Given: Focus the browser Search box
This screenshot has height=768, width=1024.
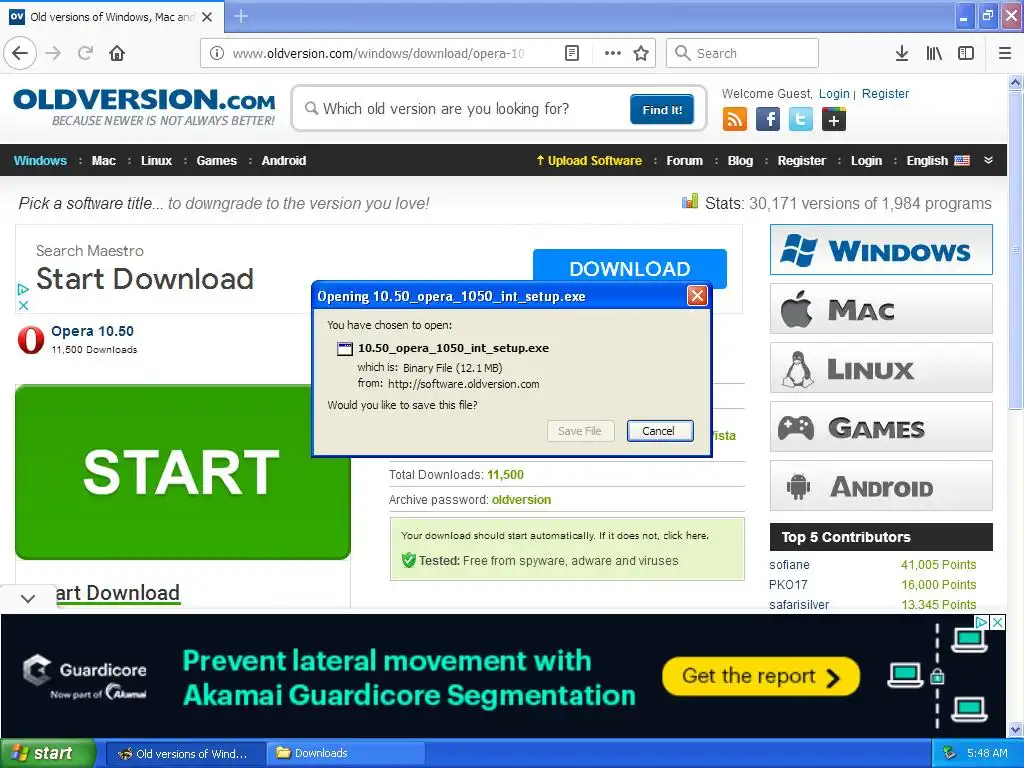Looking at the screenshot, I should coord(743,53).
